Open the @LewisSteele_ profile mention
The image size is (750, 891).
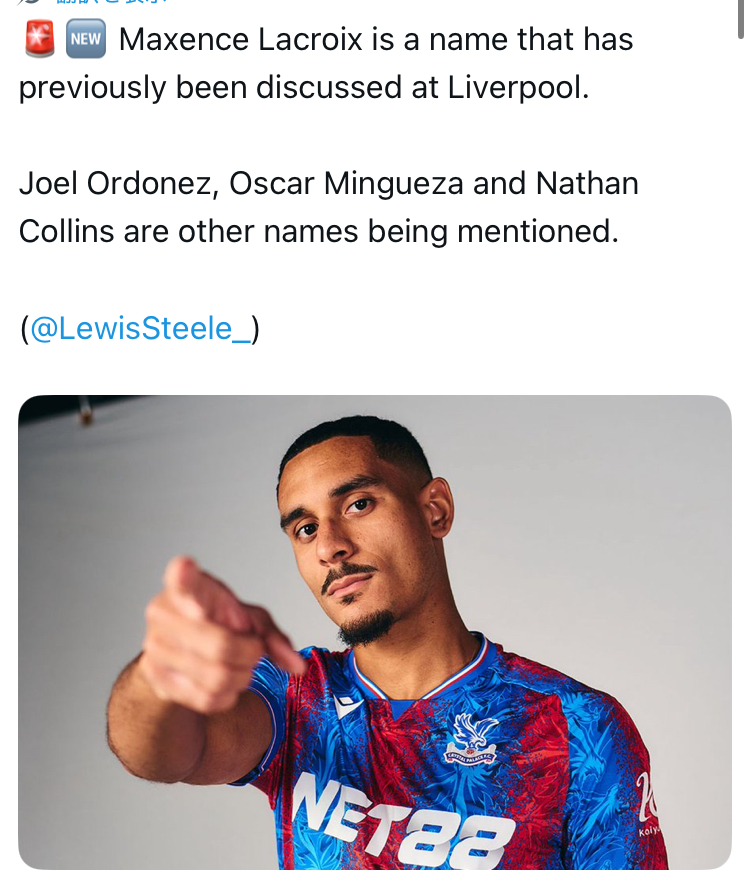(x=141, y=328)
